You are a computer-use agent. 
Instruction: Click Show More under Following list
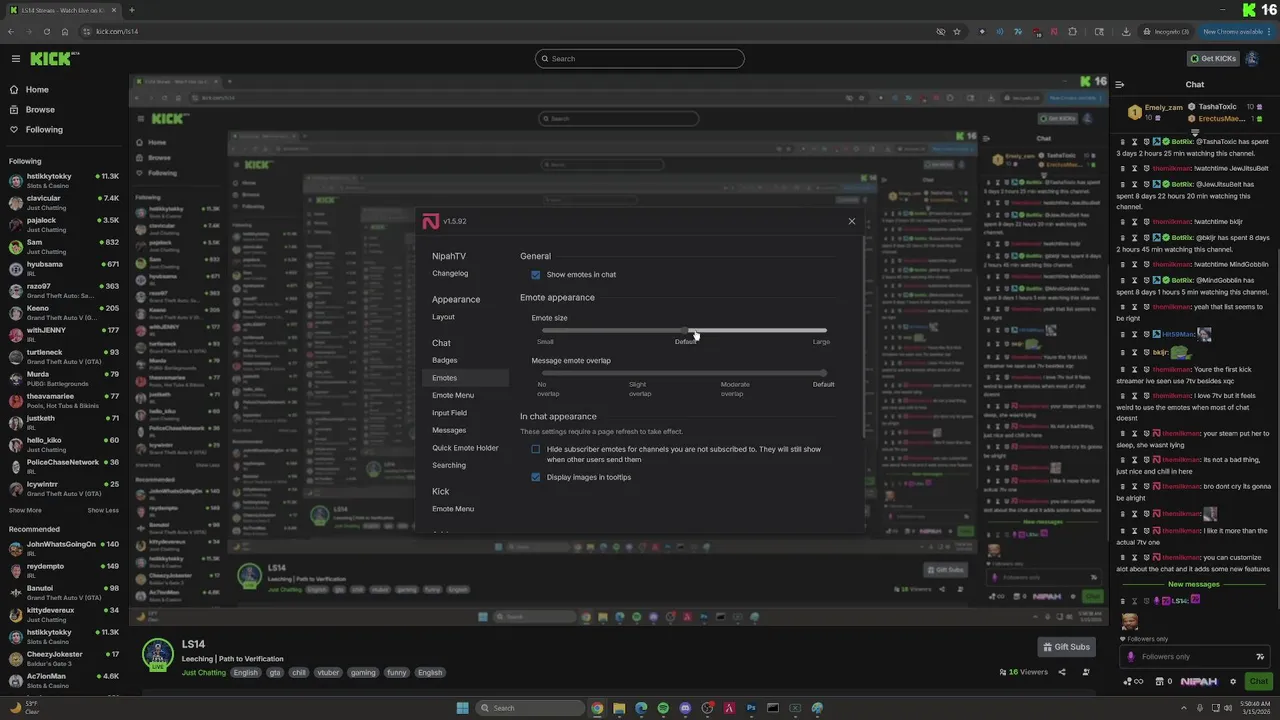click(25, 510)
